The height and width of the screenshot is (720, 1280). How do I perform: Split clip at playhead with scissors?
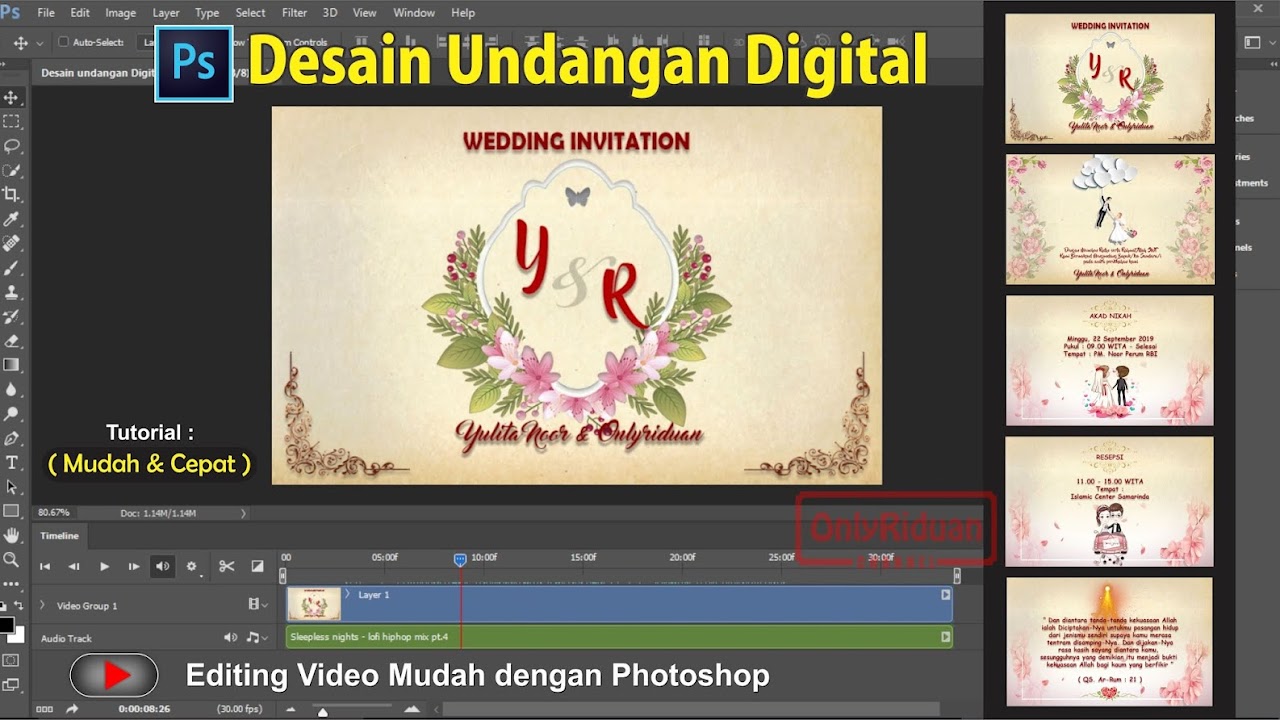(x=227, y=566)
